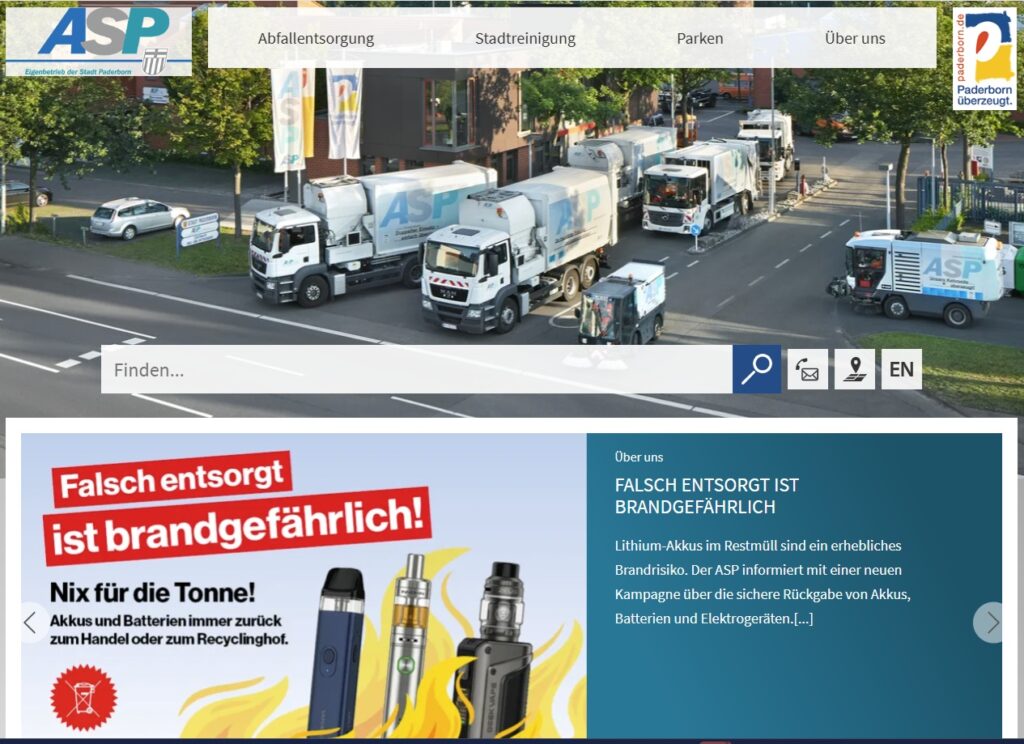Screen dimensions: 1024x744
Task: Open the Falsch entsorgt campaign banner image
Action: (x=304, y=586)
